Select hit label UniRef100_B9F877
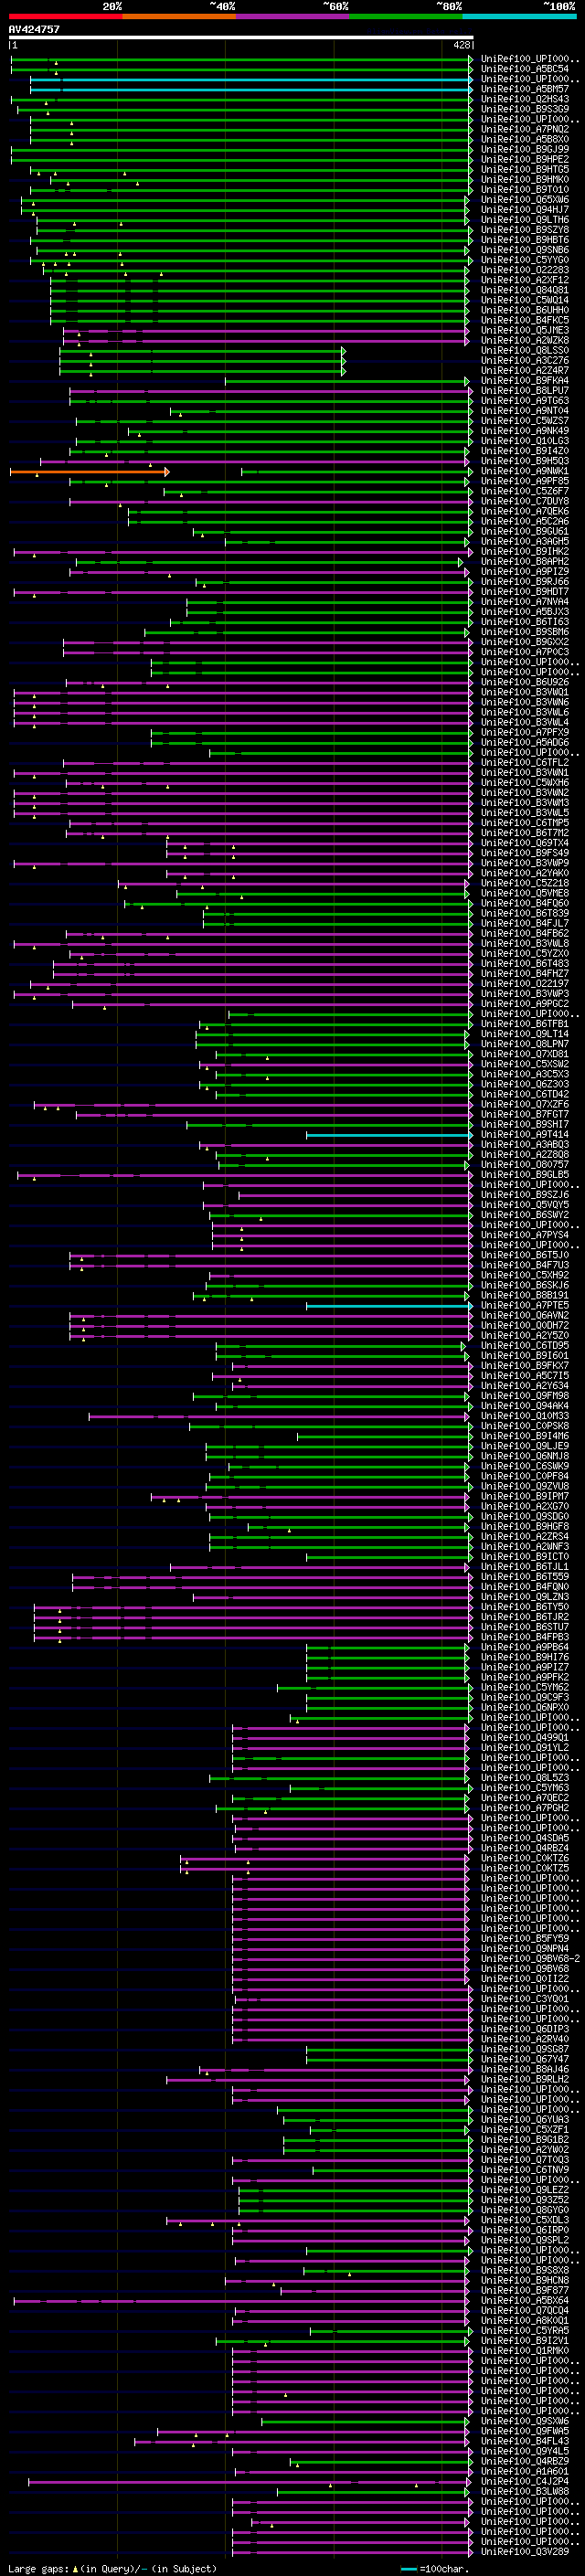The height and width of the screenshot is (2576, 585). pos(525,2290)
